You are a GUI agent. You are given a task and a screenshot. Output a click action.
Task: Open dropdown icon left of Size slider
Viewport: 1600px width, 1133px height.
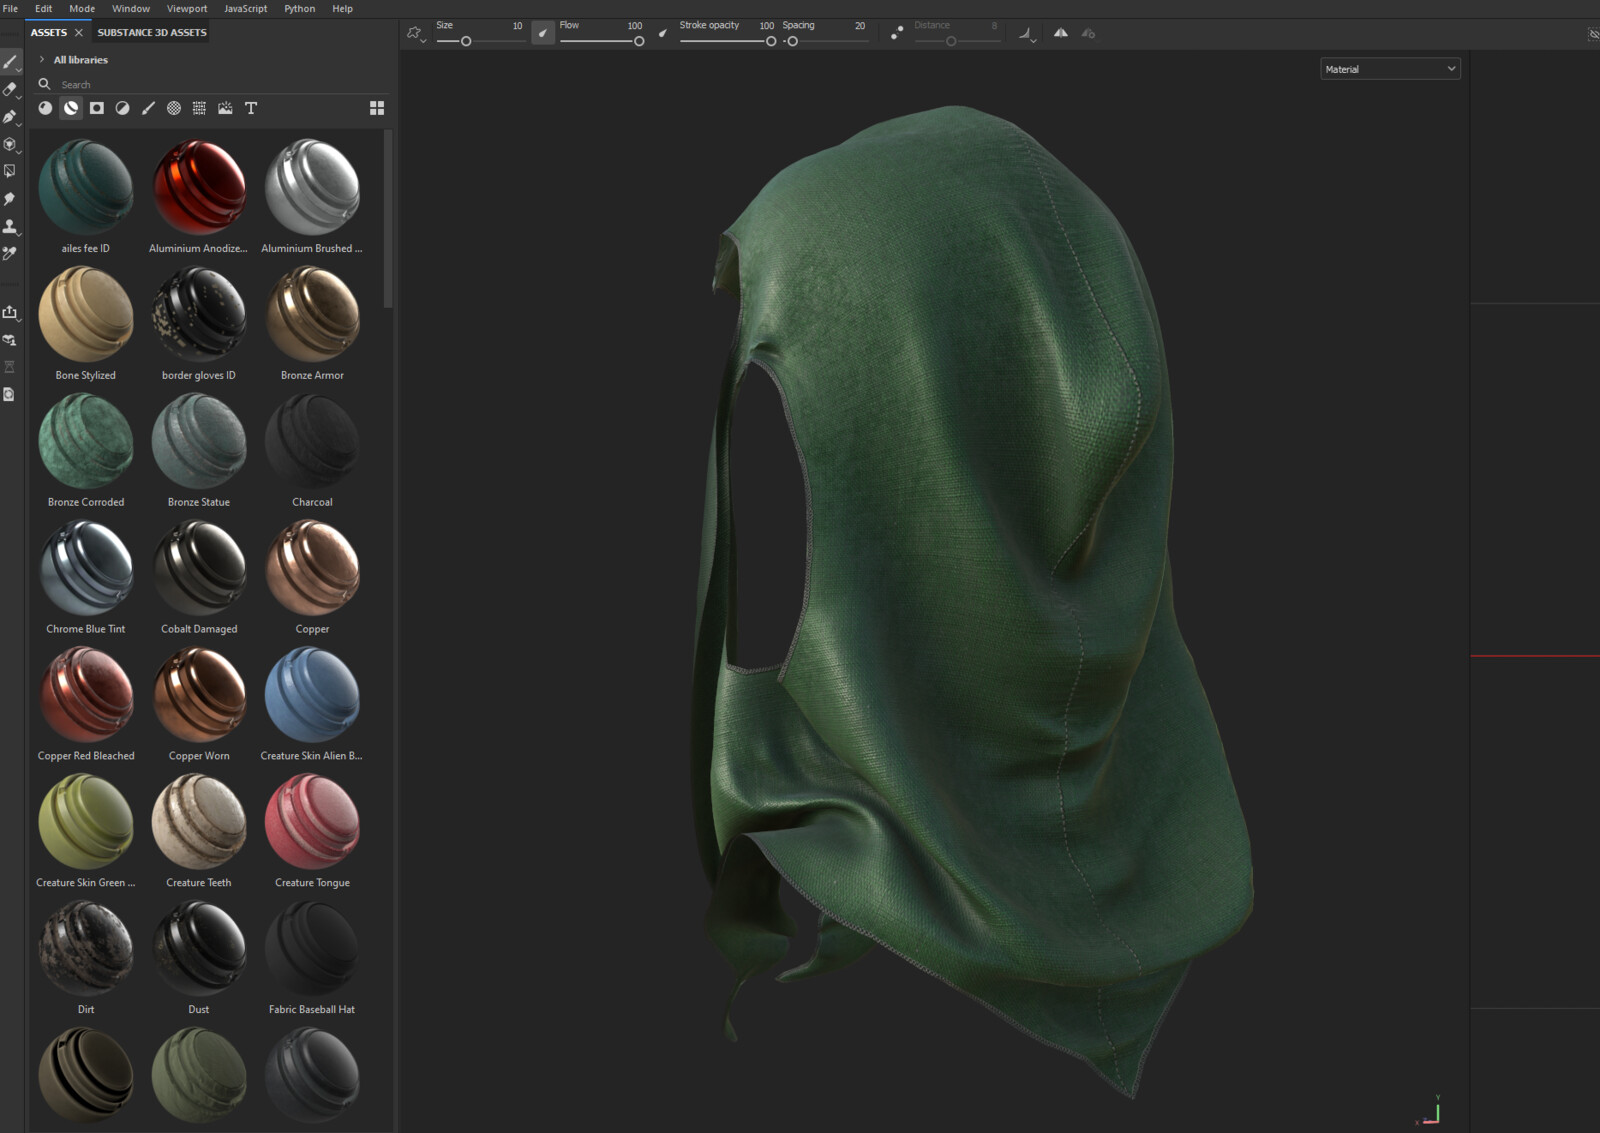[416, 34]
